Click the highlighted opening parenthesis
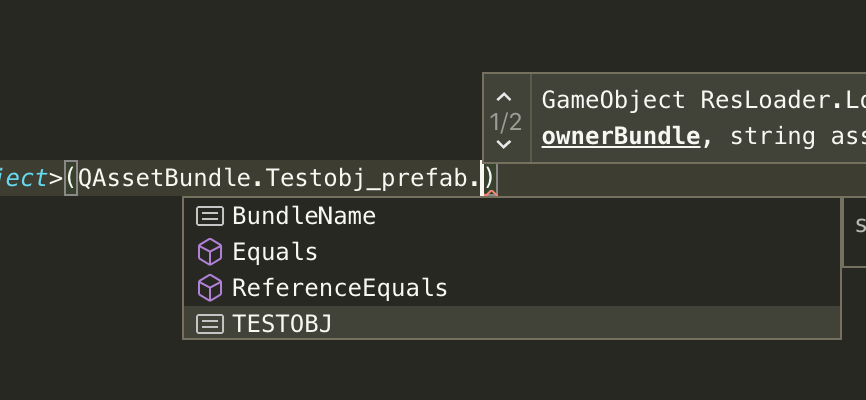 pyautogui.click(x=71, y=178)
